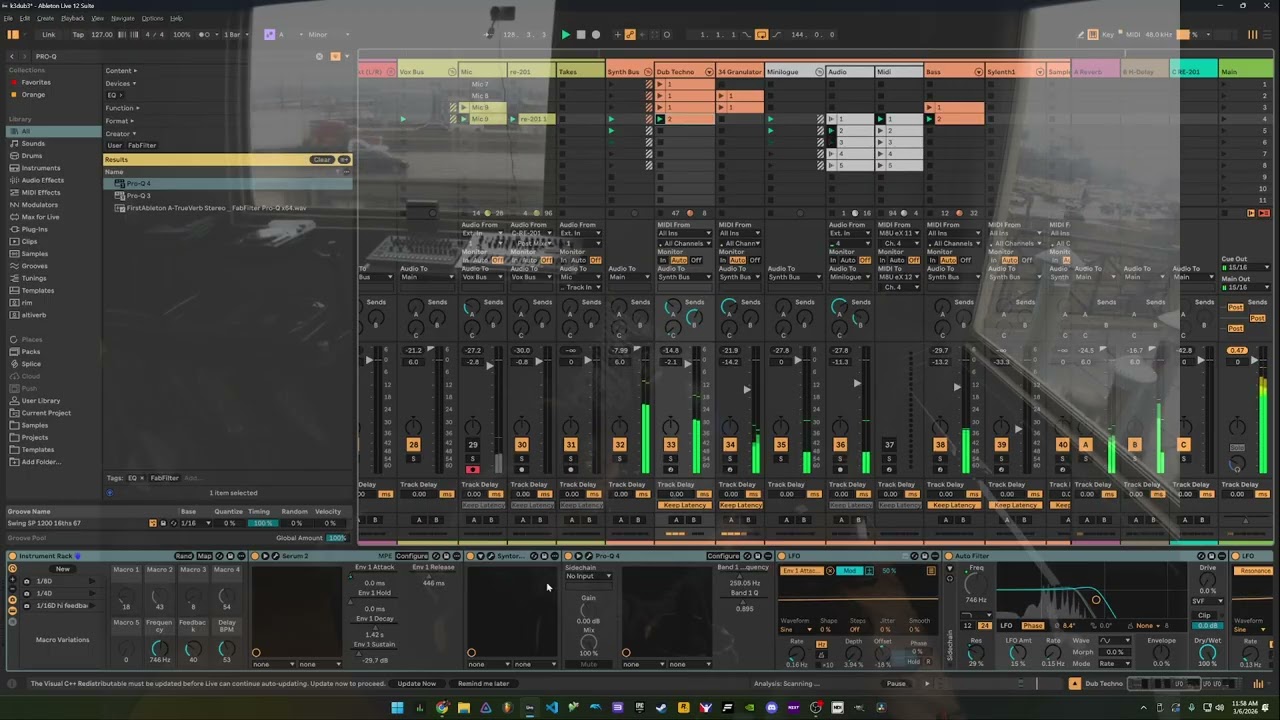Viewport: 1280px width, 720px height.
Task: Open the Pro-Q 4 Sidechain No Input dropdown
Action: point(588,576)
